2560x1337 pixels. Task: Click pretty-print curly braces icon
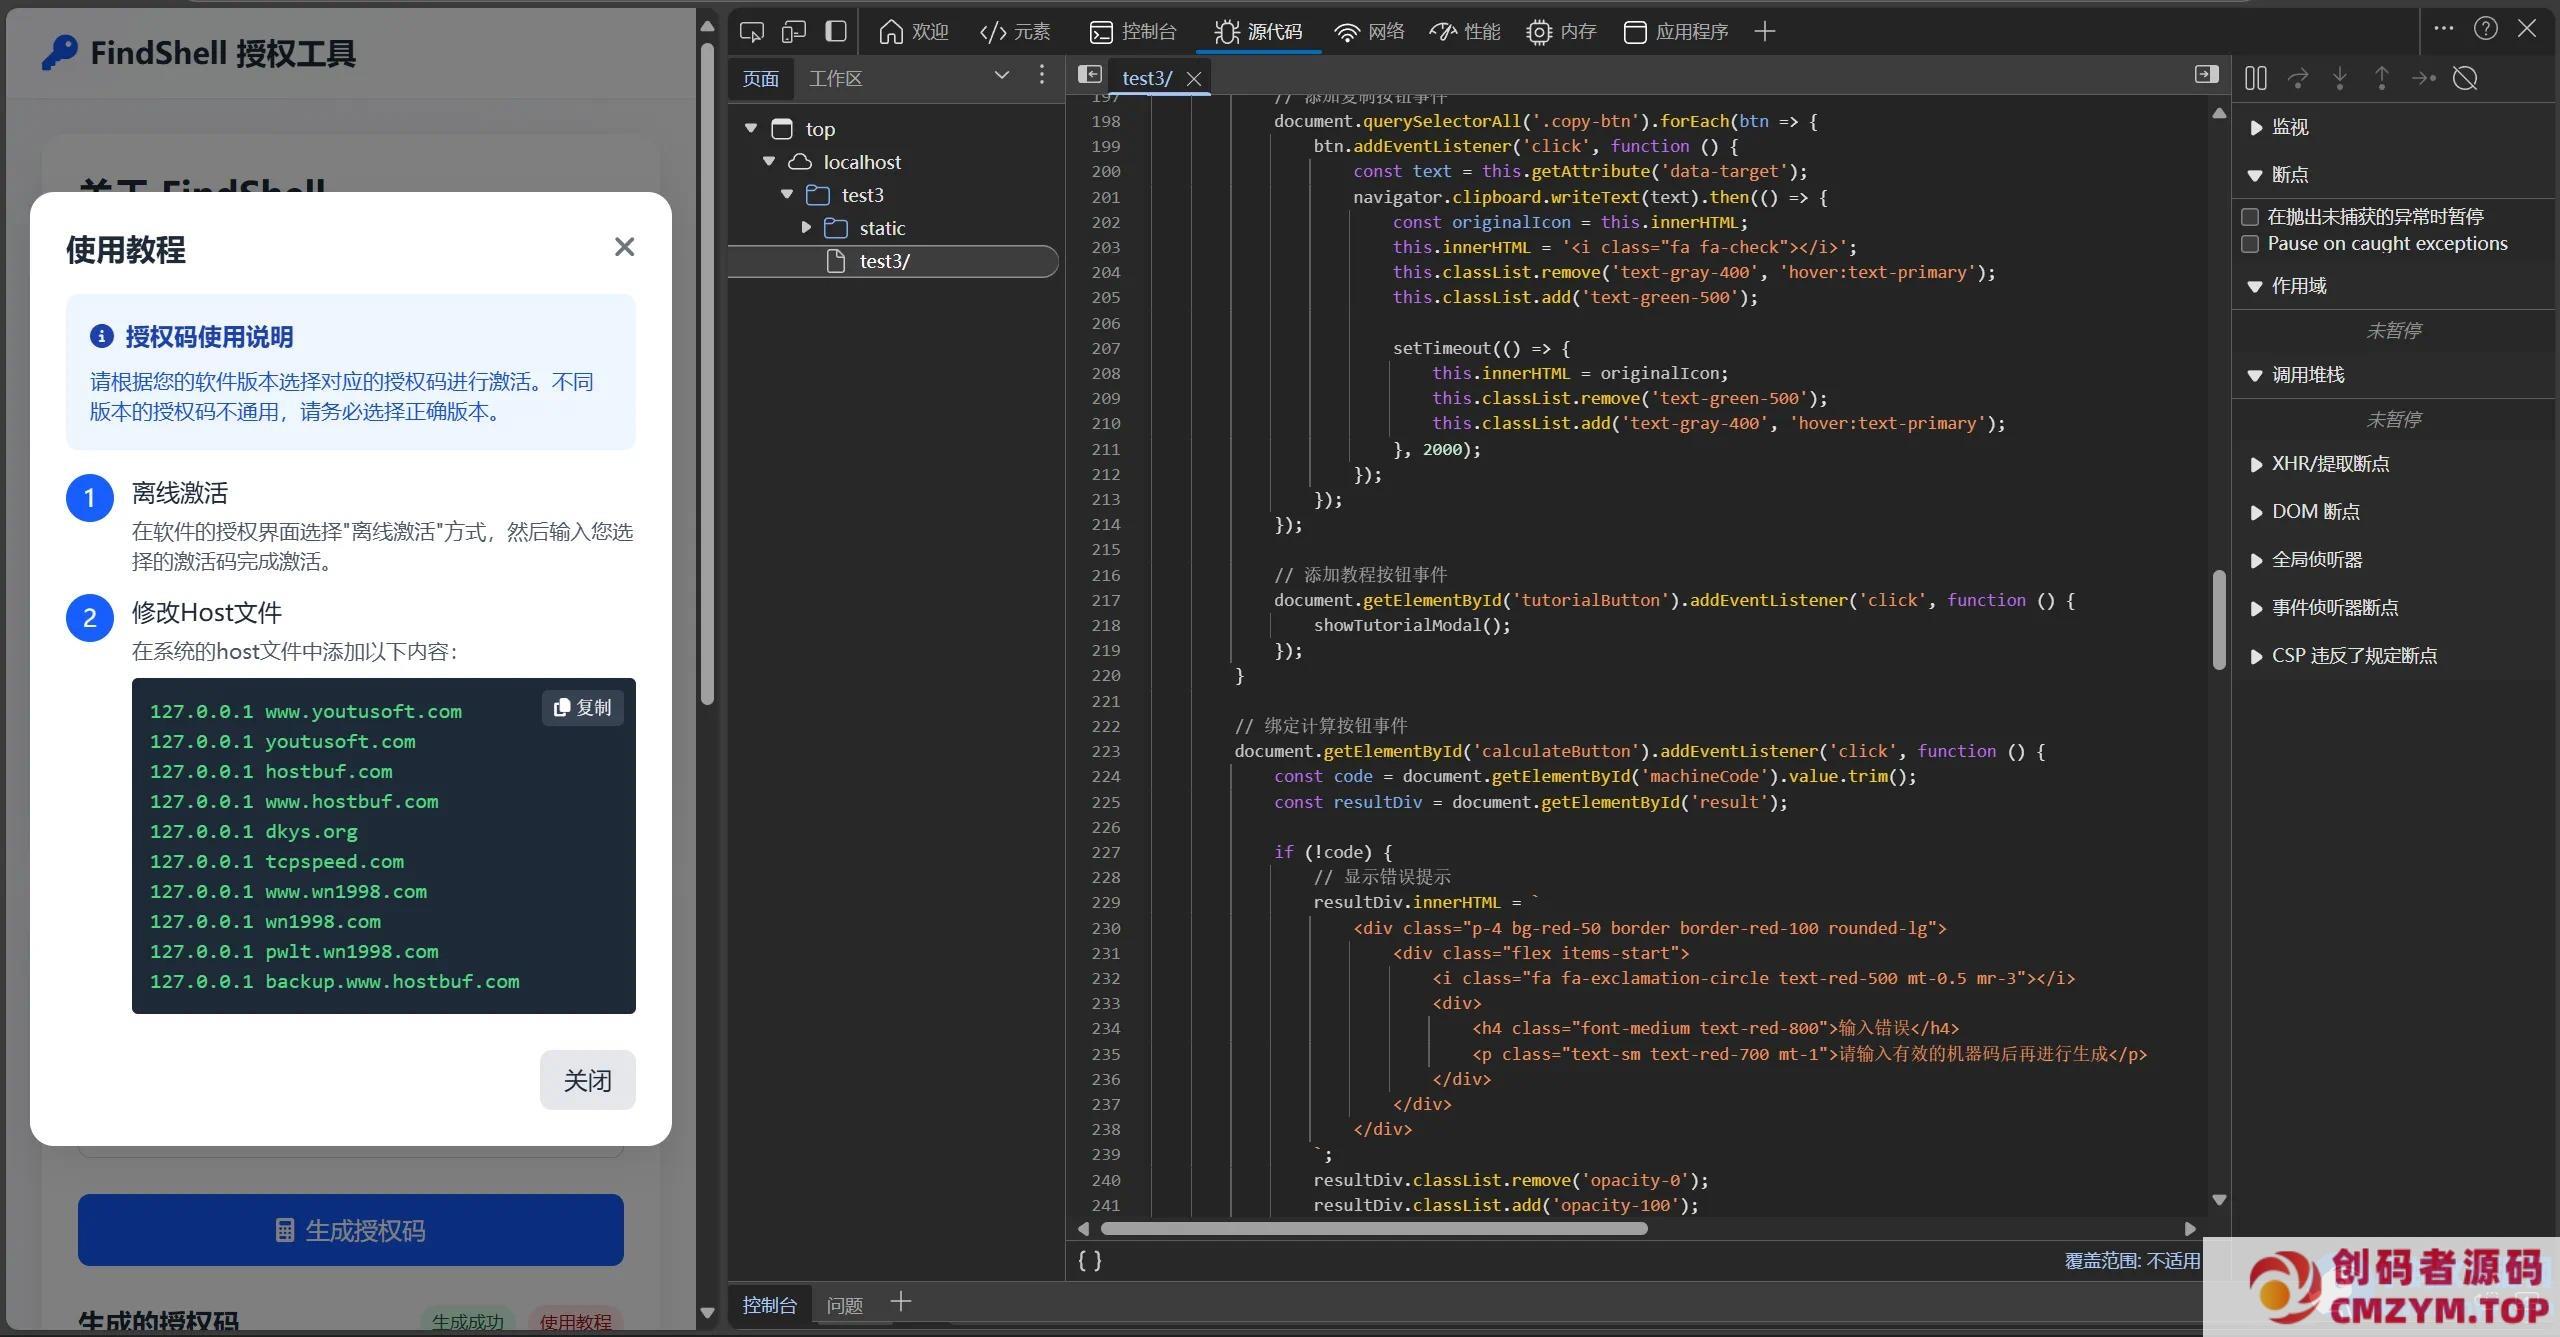coord(1090,1260)
